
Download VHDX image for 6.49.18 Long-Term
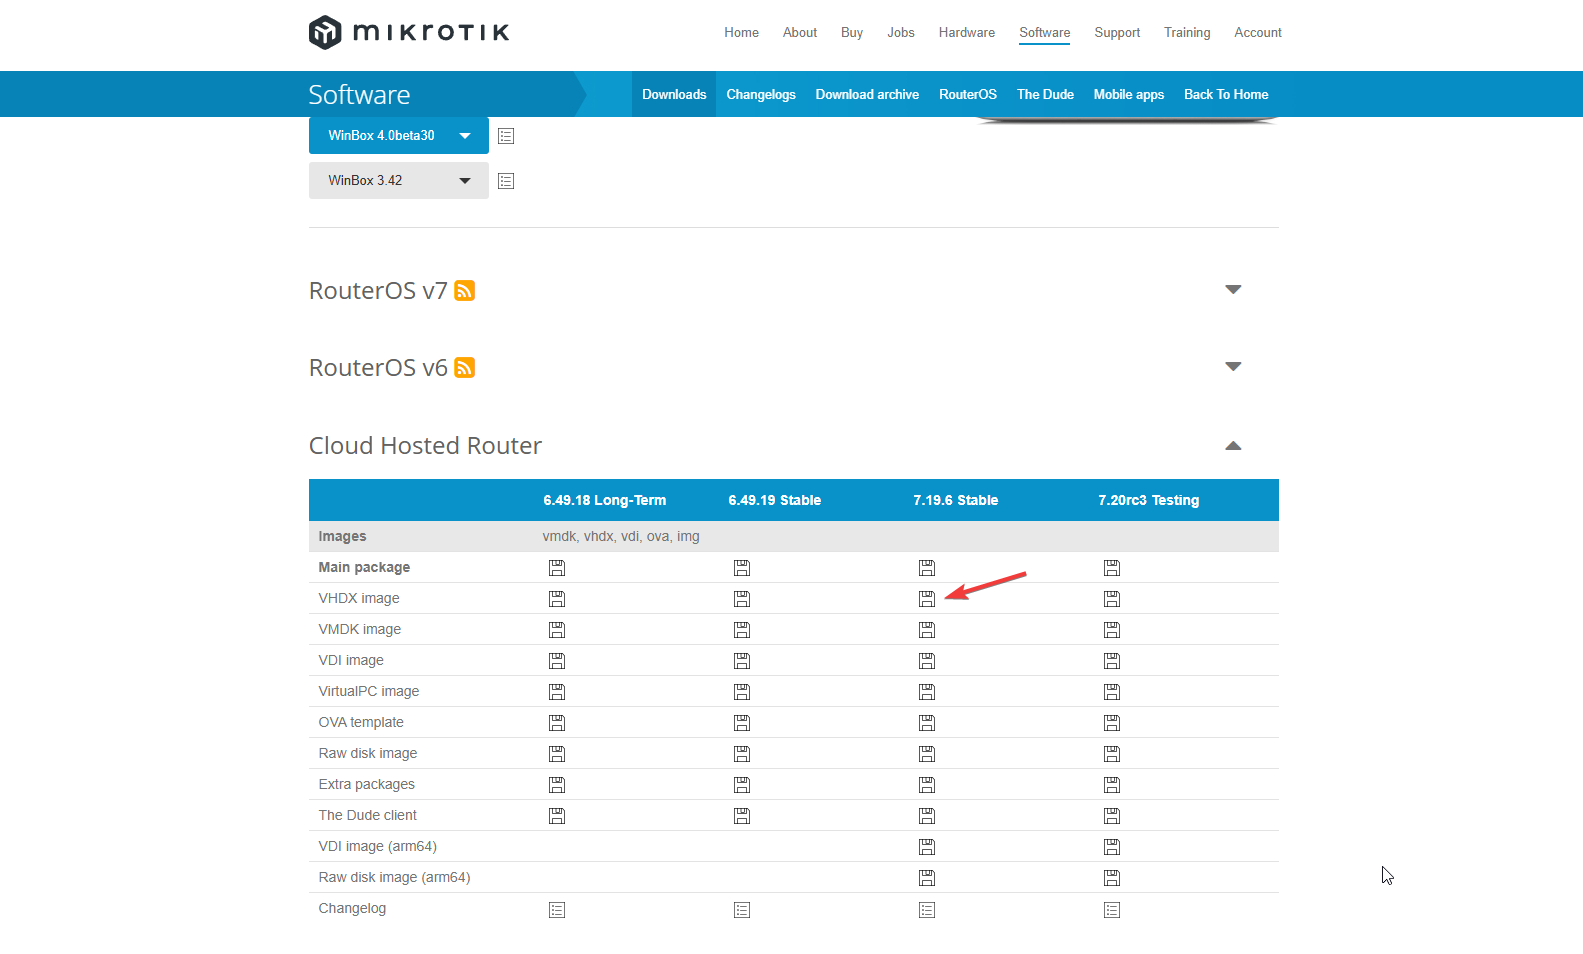(x=557, y=599)
